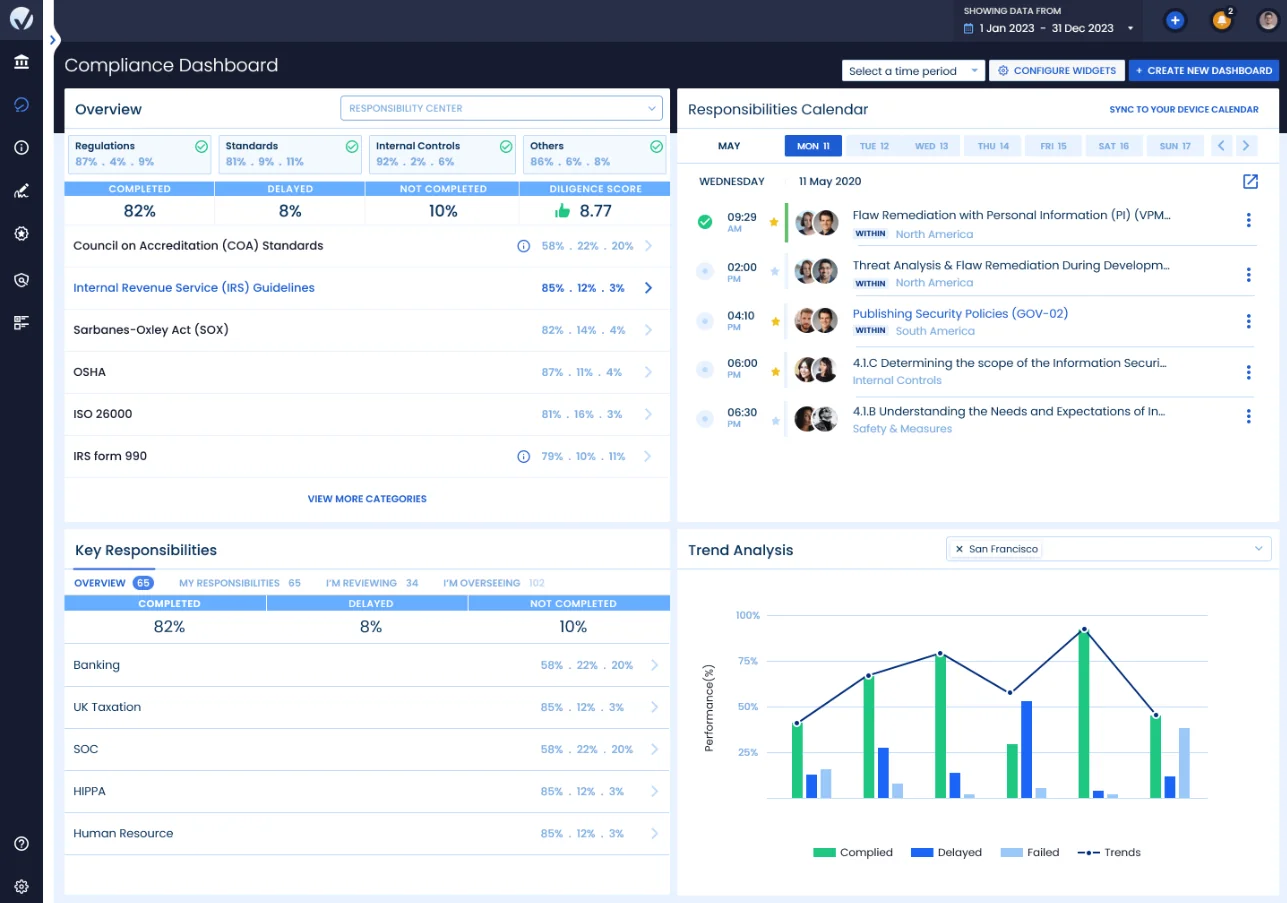Image resolution: width=1287 pixels, height=903 pixels.
Task: Open the help question mark icon
Action: 21,844
